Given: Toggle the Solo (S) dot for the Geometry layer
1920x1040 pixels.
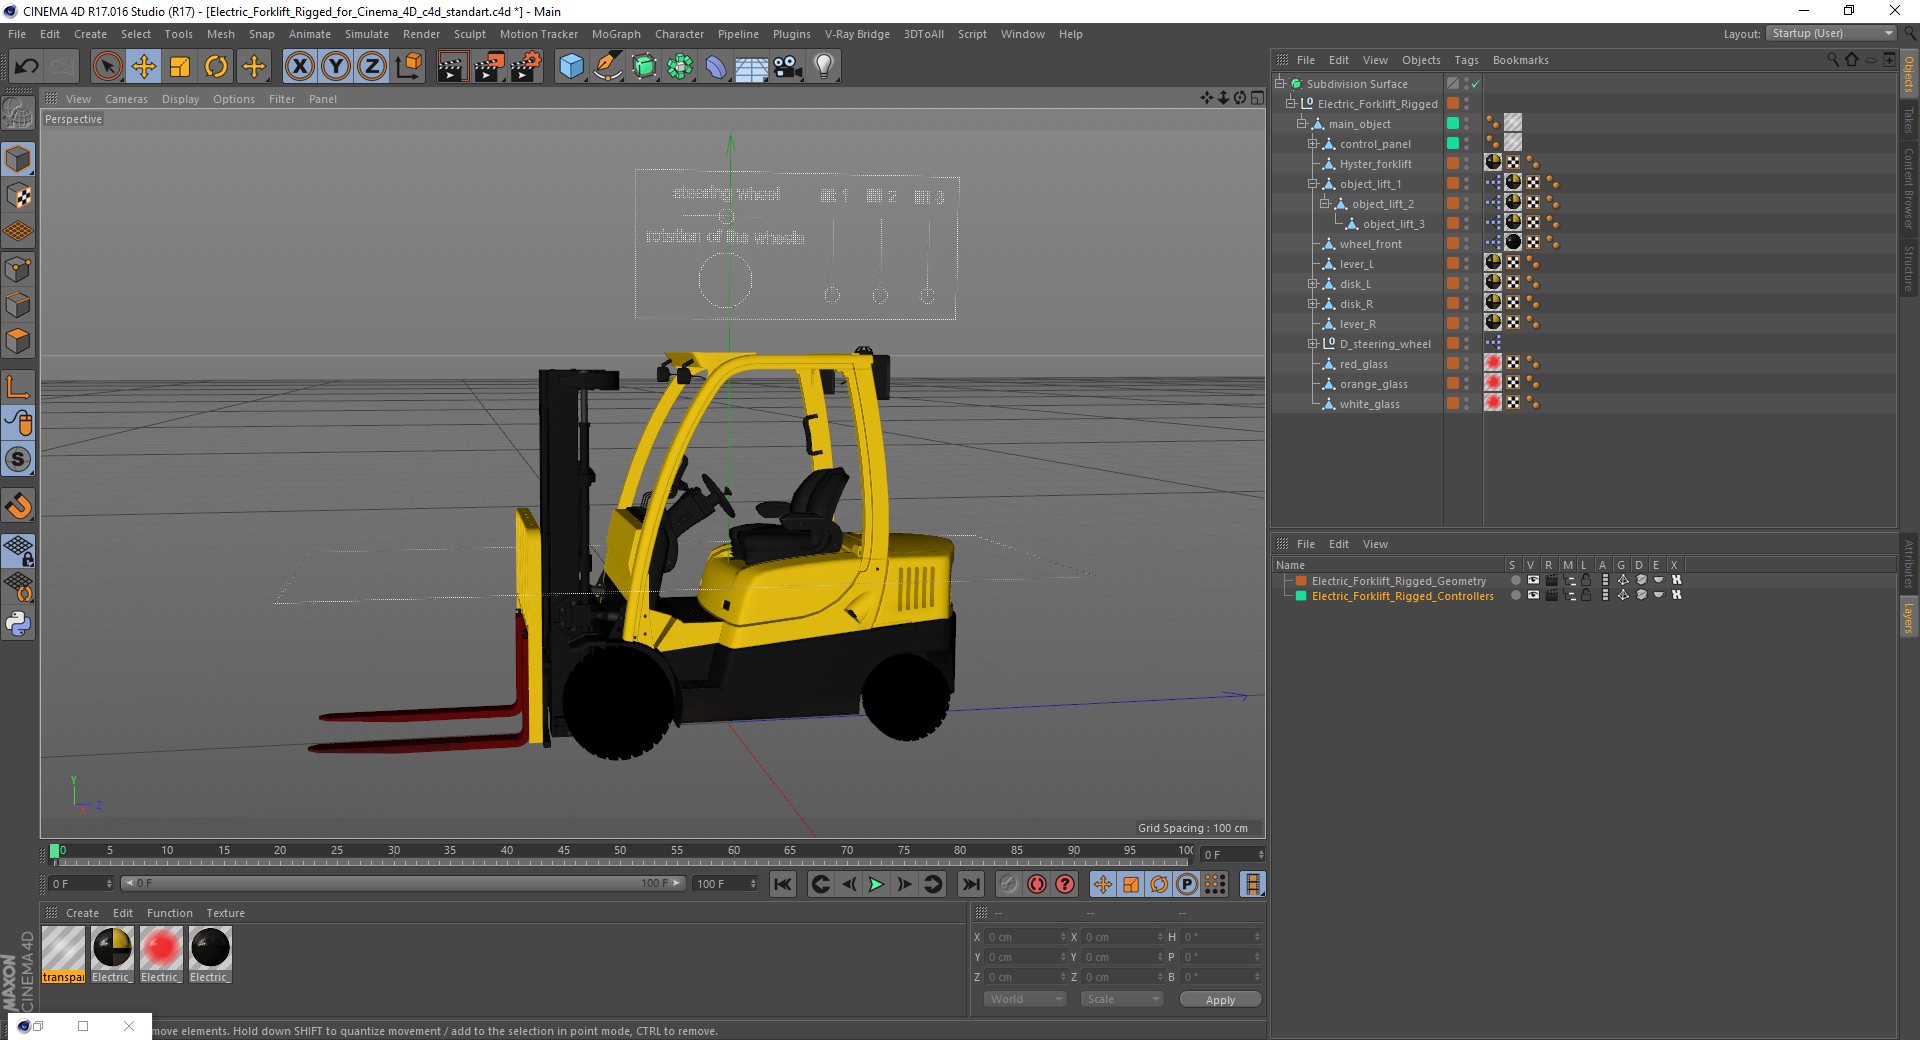Looking at the screenshot, I should click(1515, 580).
